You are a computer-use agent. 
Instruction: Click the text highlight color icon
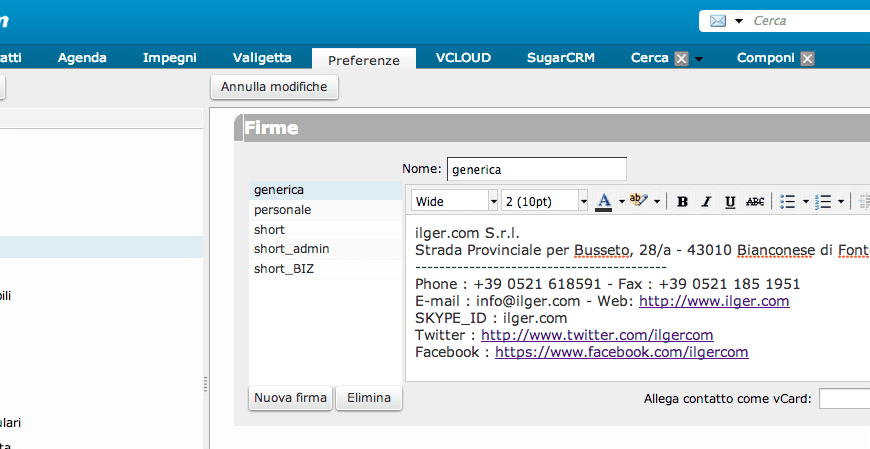(x=639, y=200)
